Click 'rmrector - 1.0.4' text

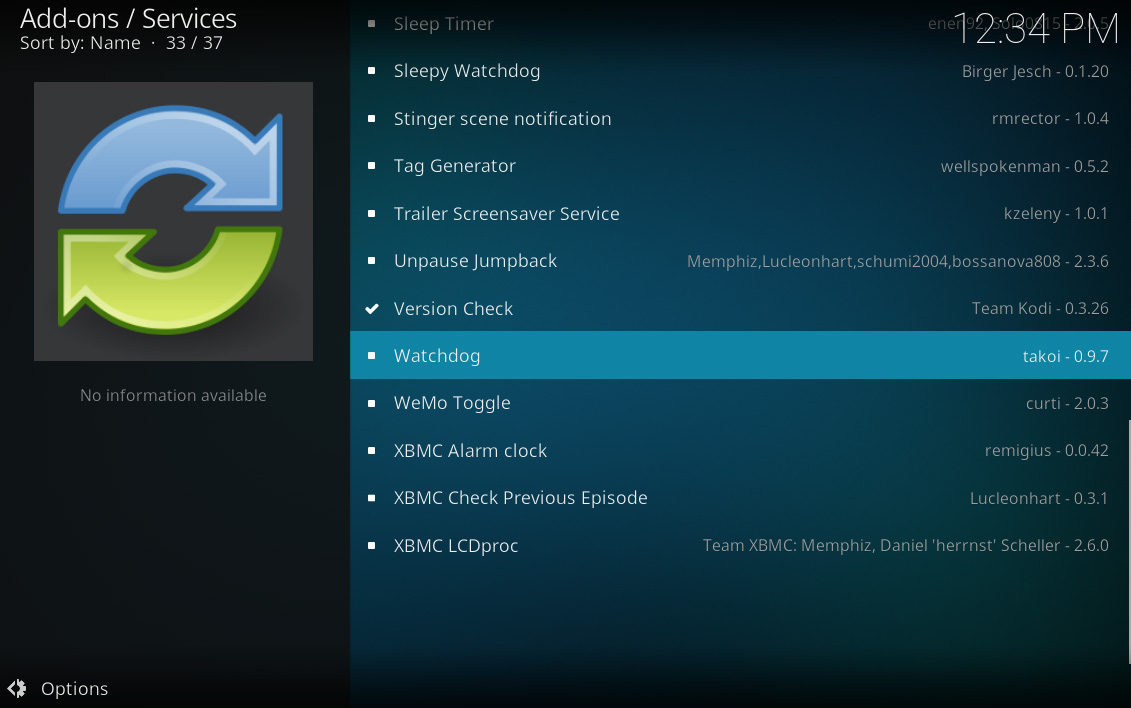(1050, 118)
